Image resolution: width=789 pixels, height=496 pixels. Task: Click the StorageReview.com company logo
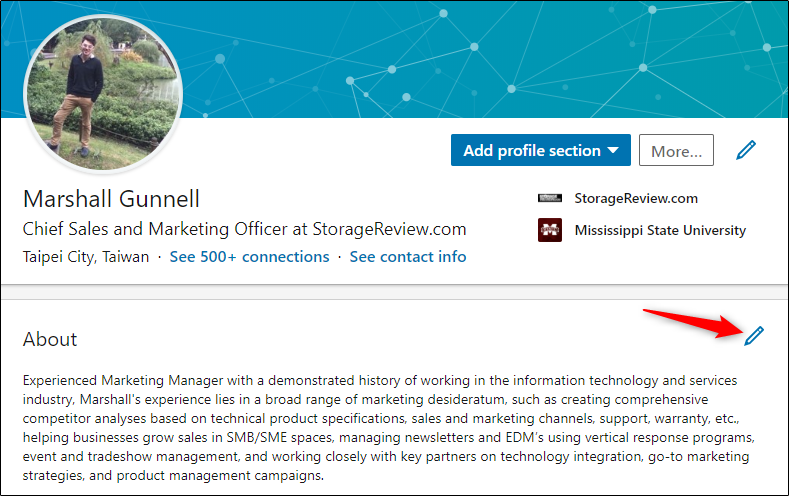point(549,198)
